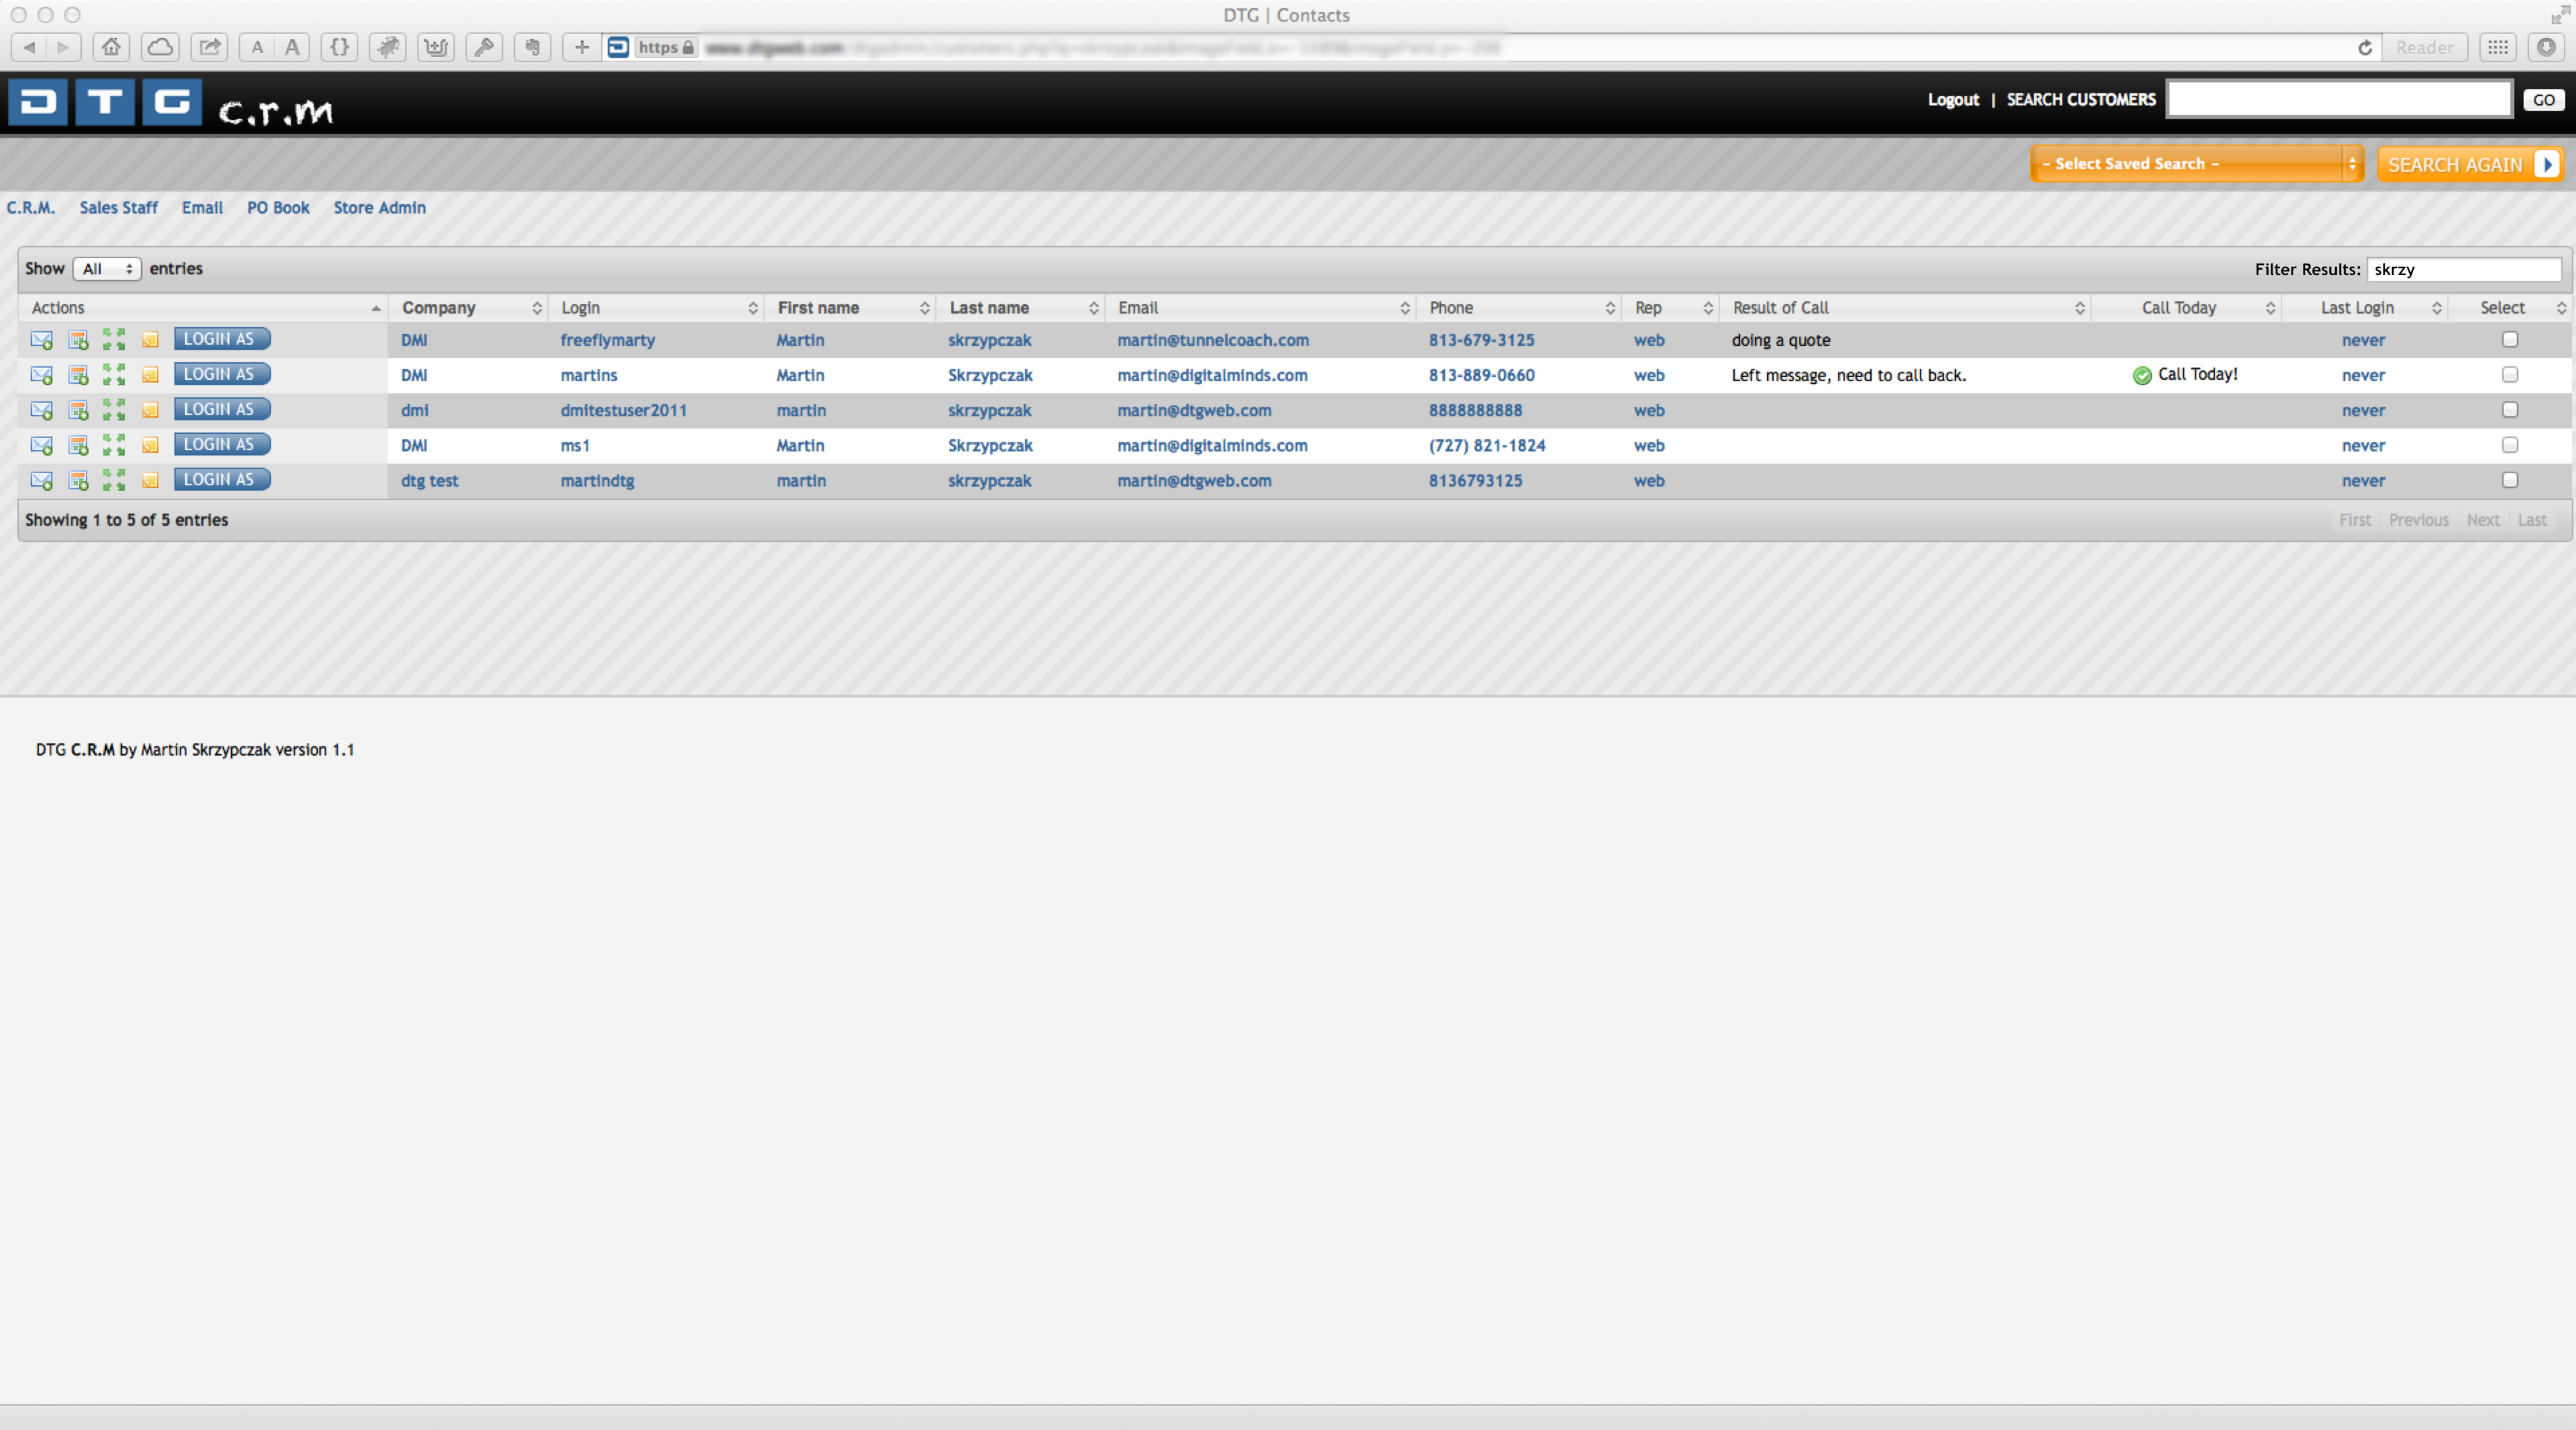Viewport: 2576px width, 1430px height.
Task: Open calendar-add icon in dmitestuser2011 row
Action: click(78, 410)
